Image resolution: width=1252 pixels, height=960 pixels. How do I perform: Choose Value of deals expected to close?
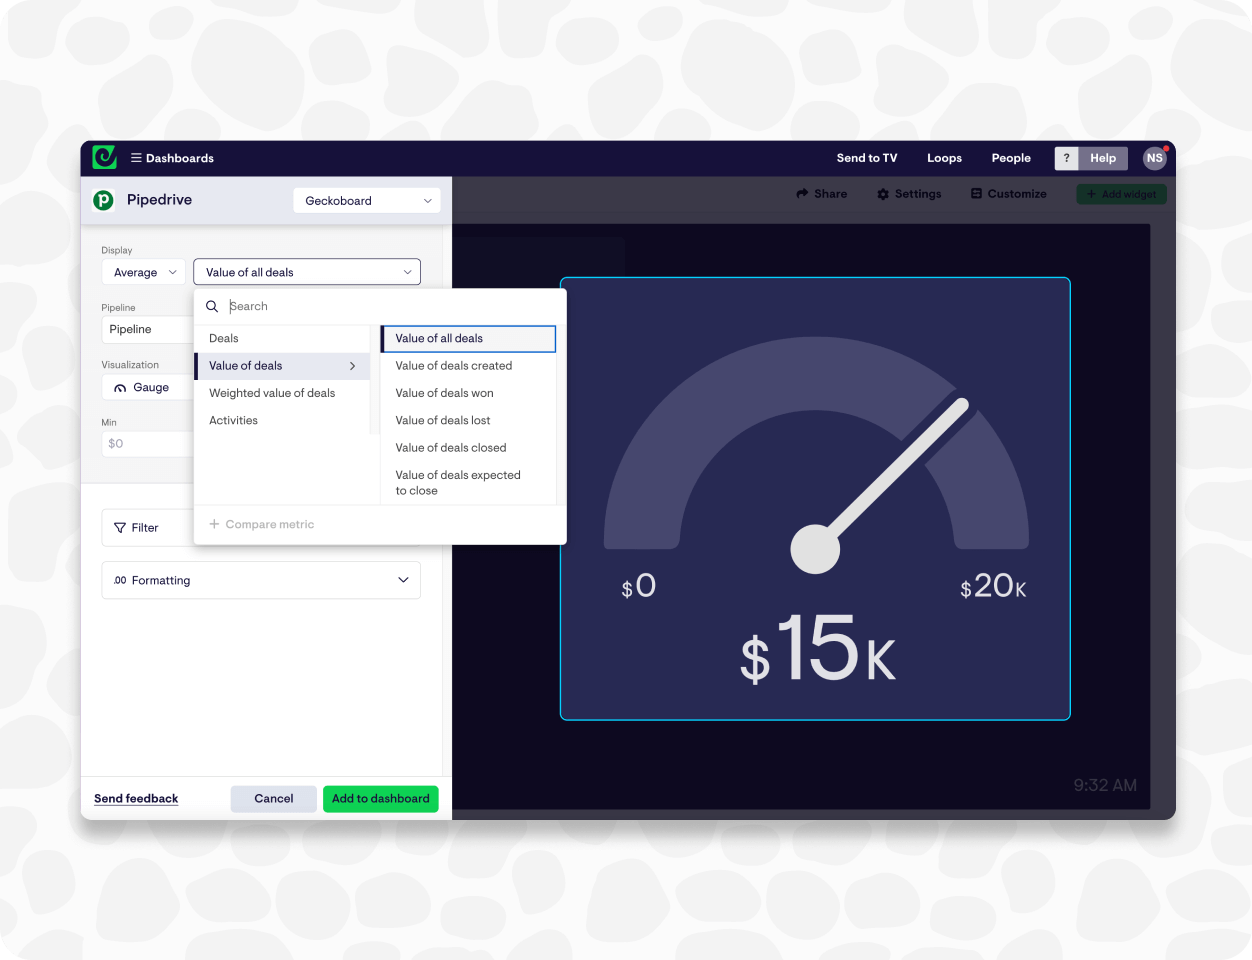point(468,483)
